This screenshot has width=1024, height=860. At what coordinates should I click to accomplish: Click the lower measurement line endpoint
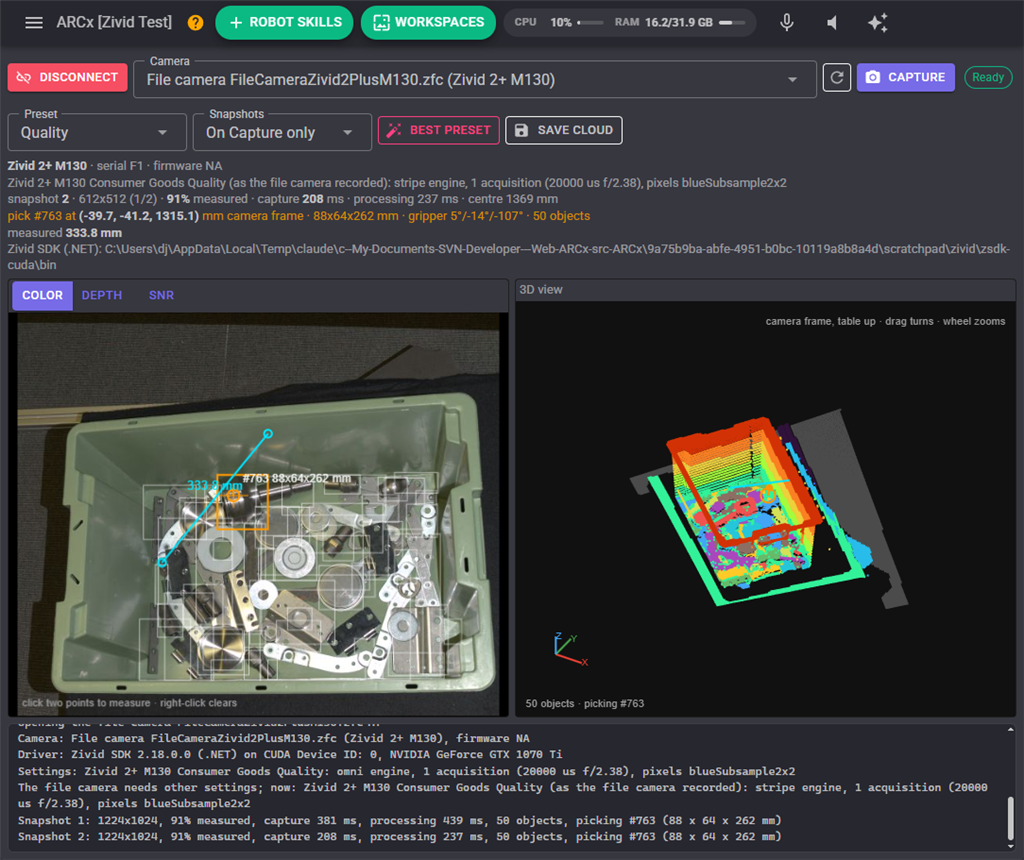[162, 563]
